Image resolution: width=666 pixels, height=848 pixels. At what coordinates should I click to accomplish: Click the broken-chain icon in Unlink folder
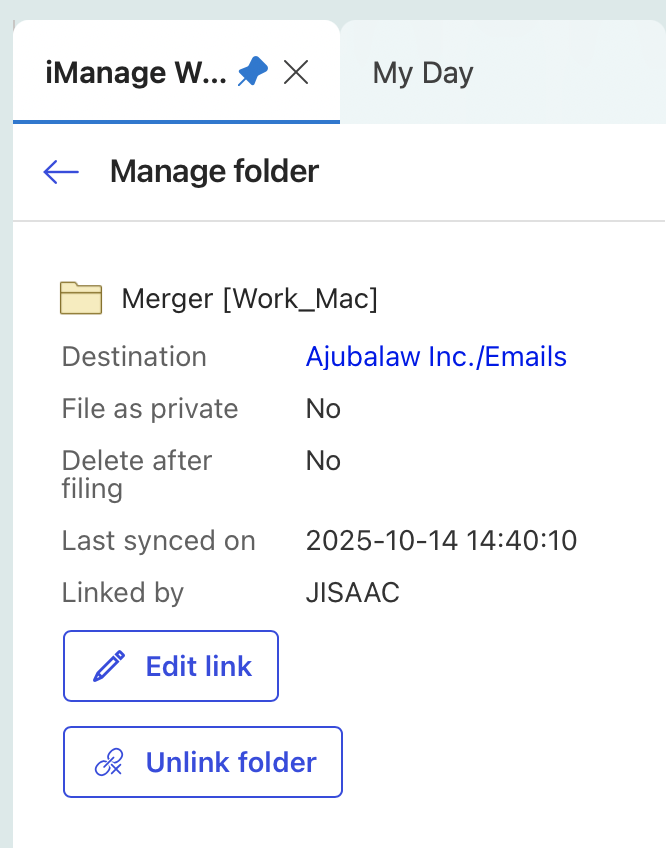(110, 761)
